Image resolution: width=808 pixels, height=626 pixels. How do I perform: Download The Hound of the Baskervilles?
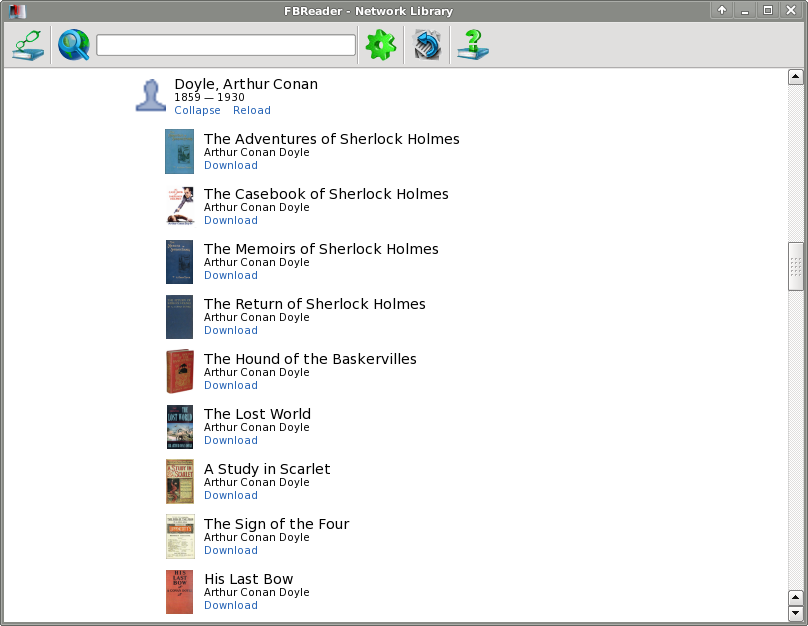pos(231,385)
